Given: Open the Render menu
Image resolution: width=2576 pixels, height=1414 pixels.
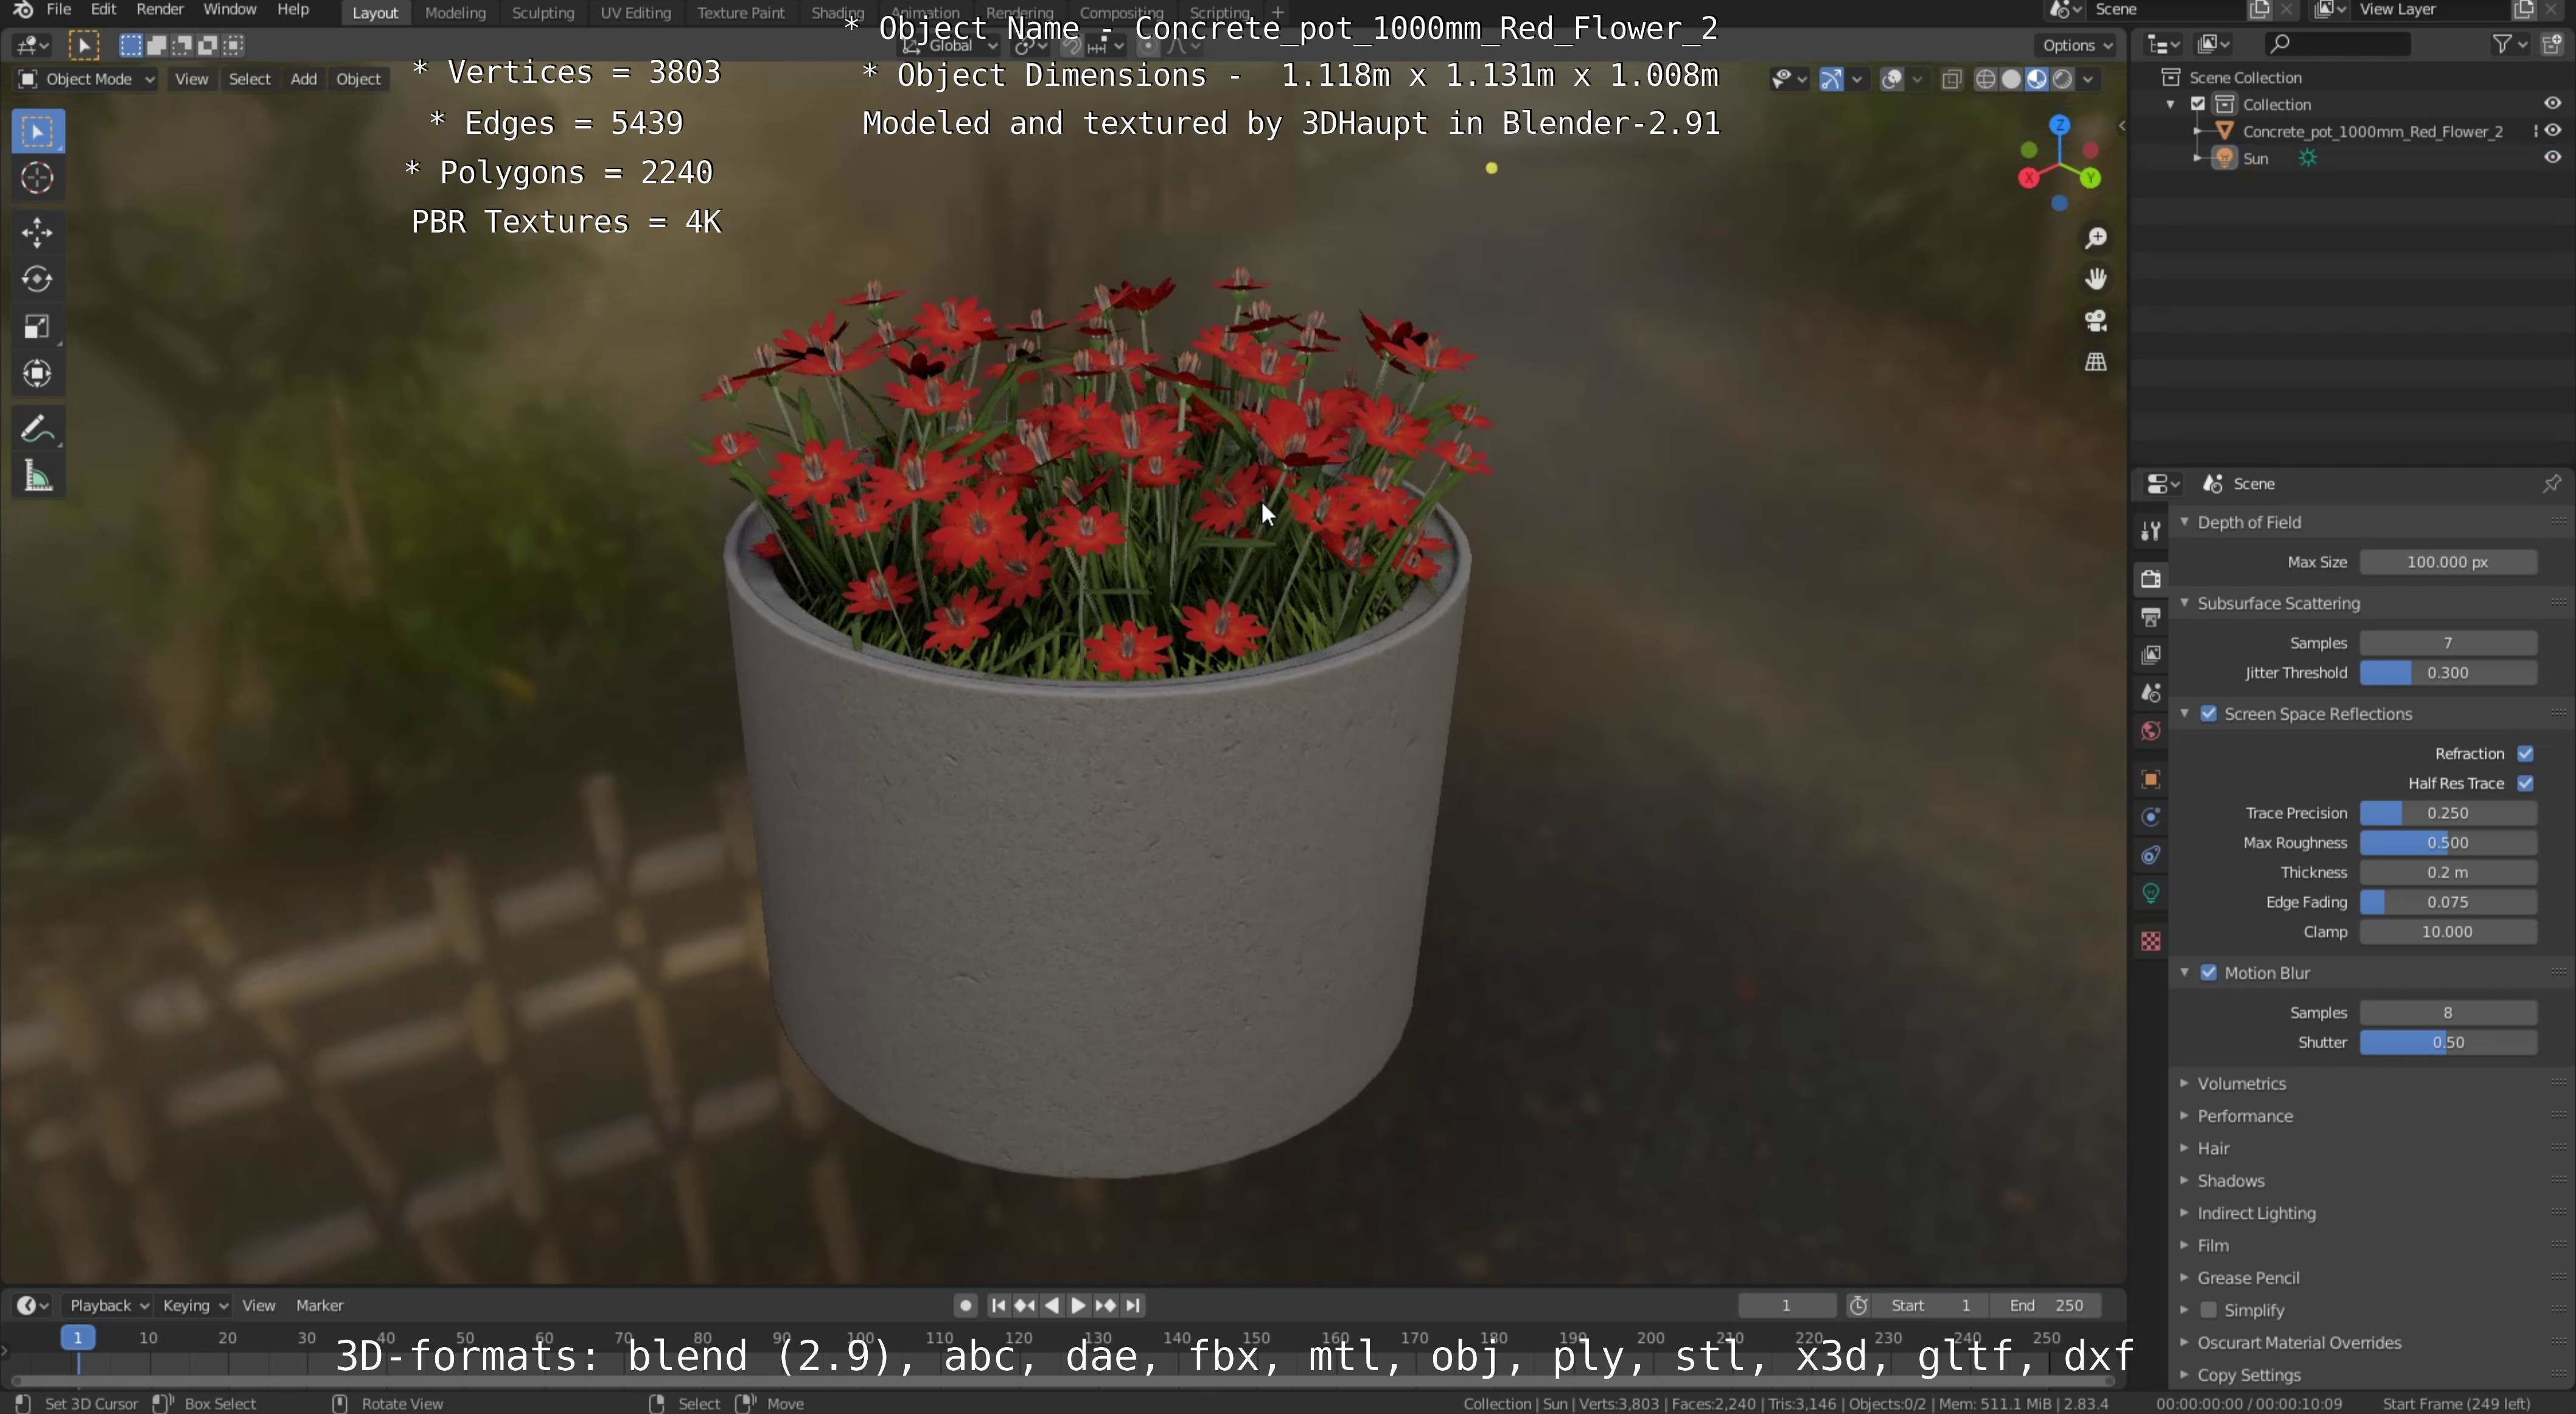Looking at the screenshot, I should pyautogui.click(x=160, y=10).
